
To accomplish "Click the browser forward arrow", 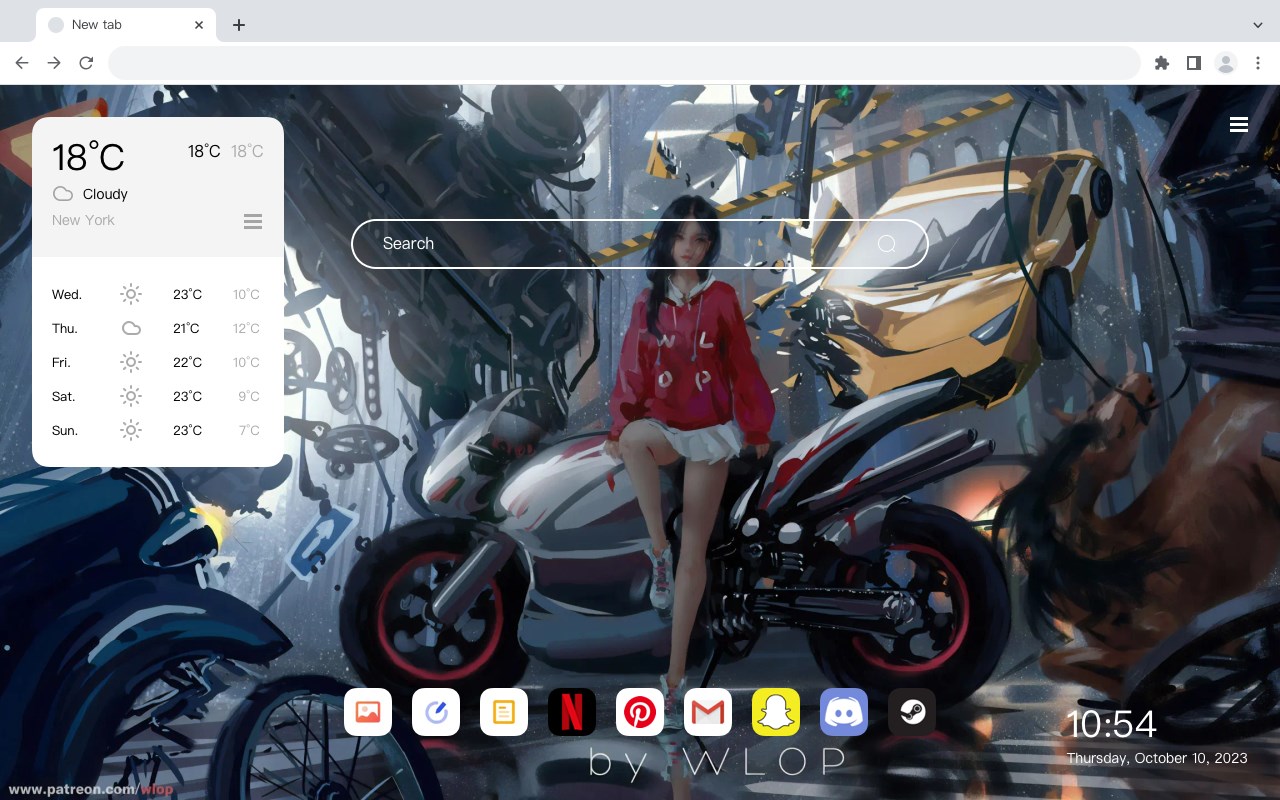I will (54, 63).
